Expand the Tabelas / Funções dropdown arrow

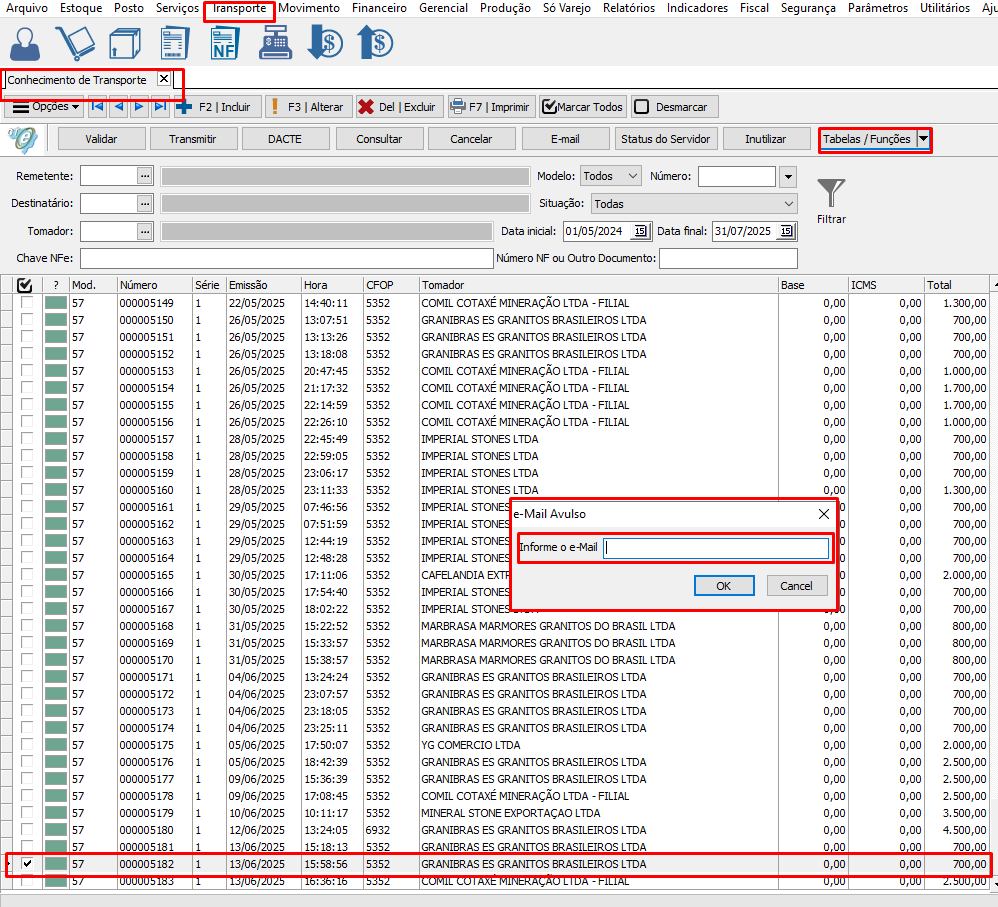click(x=924, y=139)
